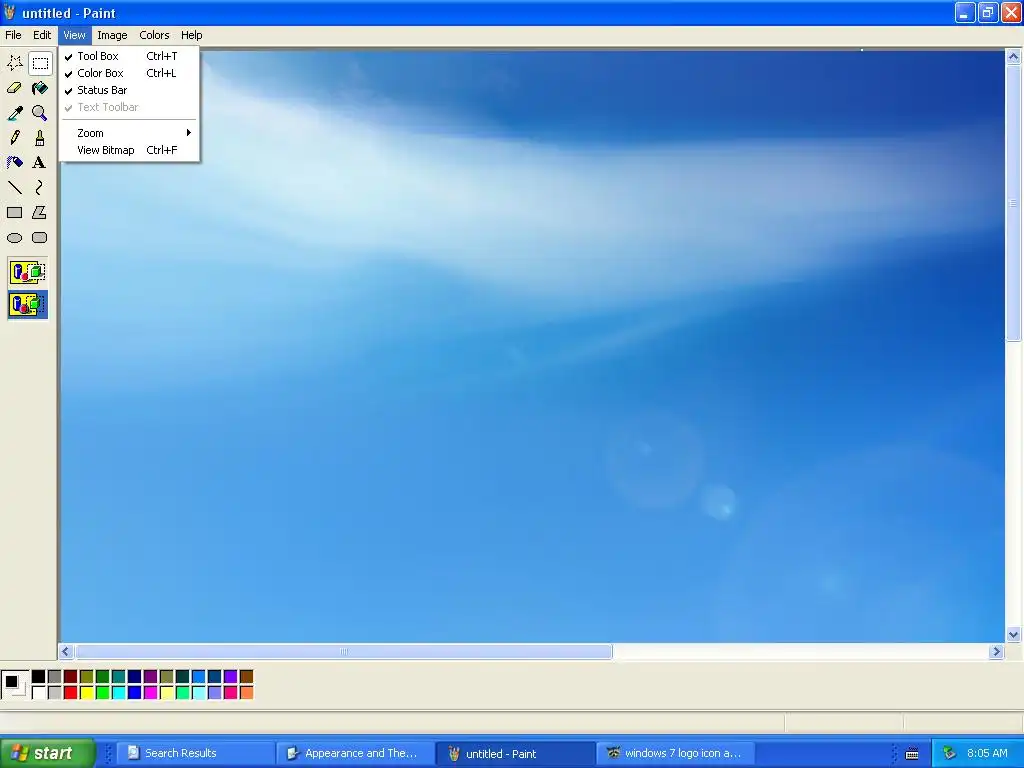Activate the Magnifier tool
Screen dimensions: 1024x768
[40, 113]
